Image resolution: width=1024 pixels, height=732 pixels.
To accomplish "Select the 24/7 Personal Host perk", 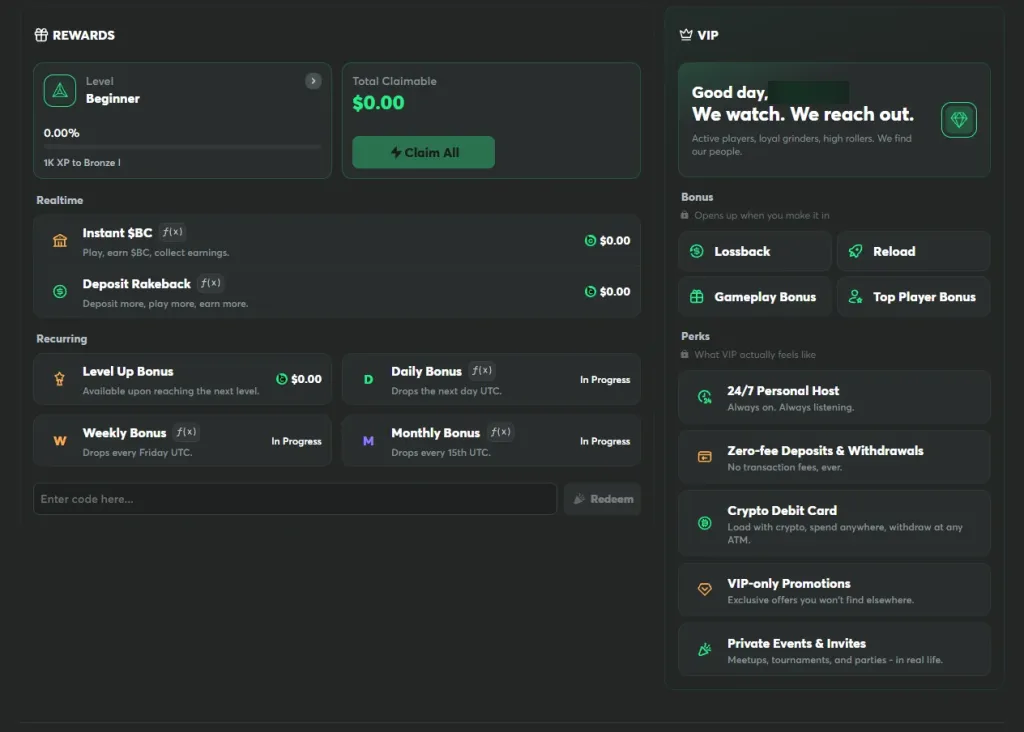I will click(834, 397).
